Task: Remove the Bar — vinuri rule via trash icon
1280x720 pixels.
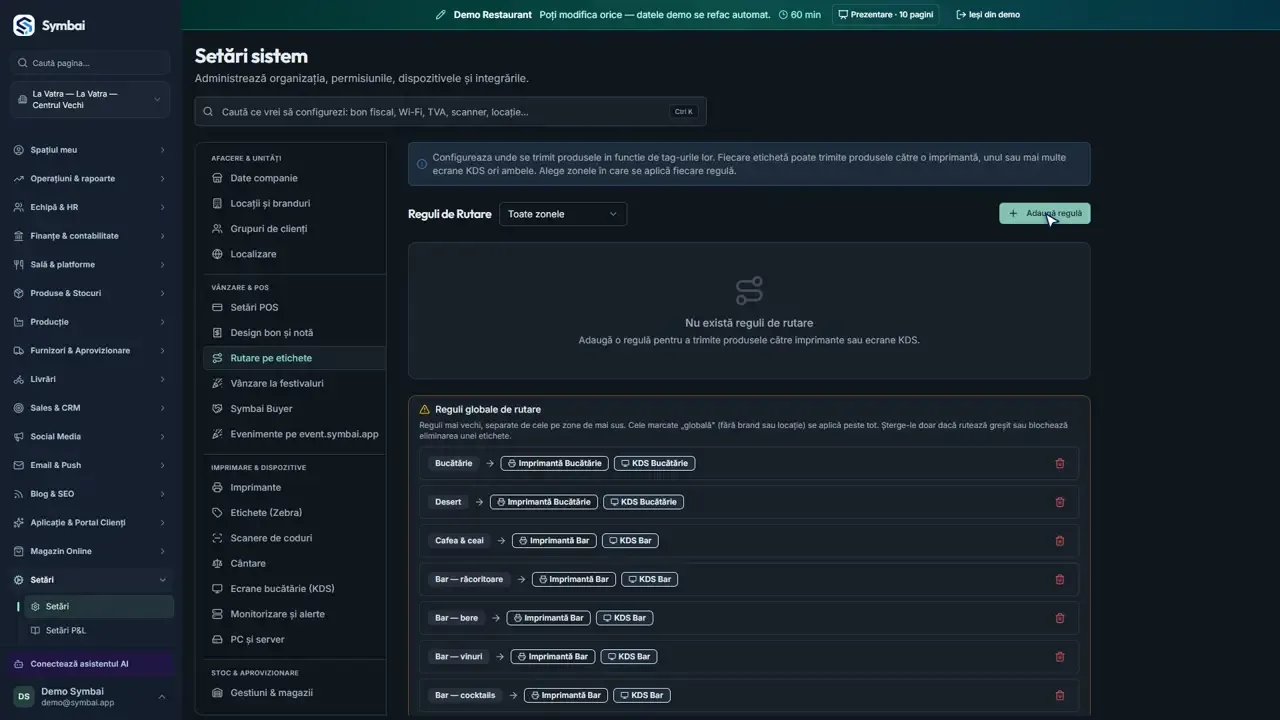Action: coord(1060,657)
